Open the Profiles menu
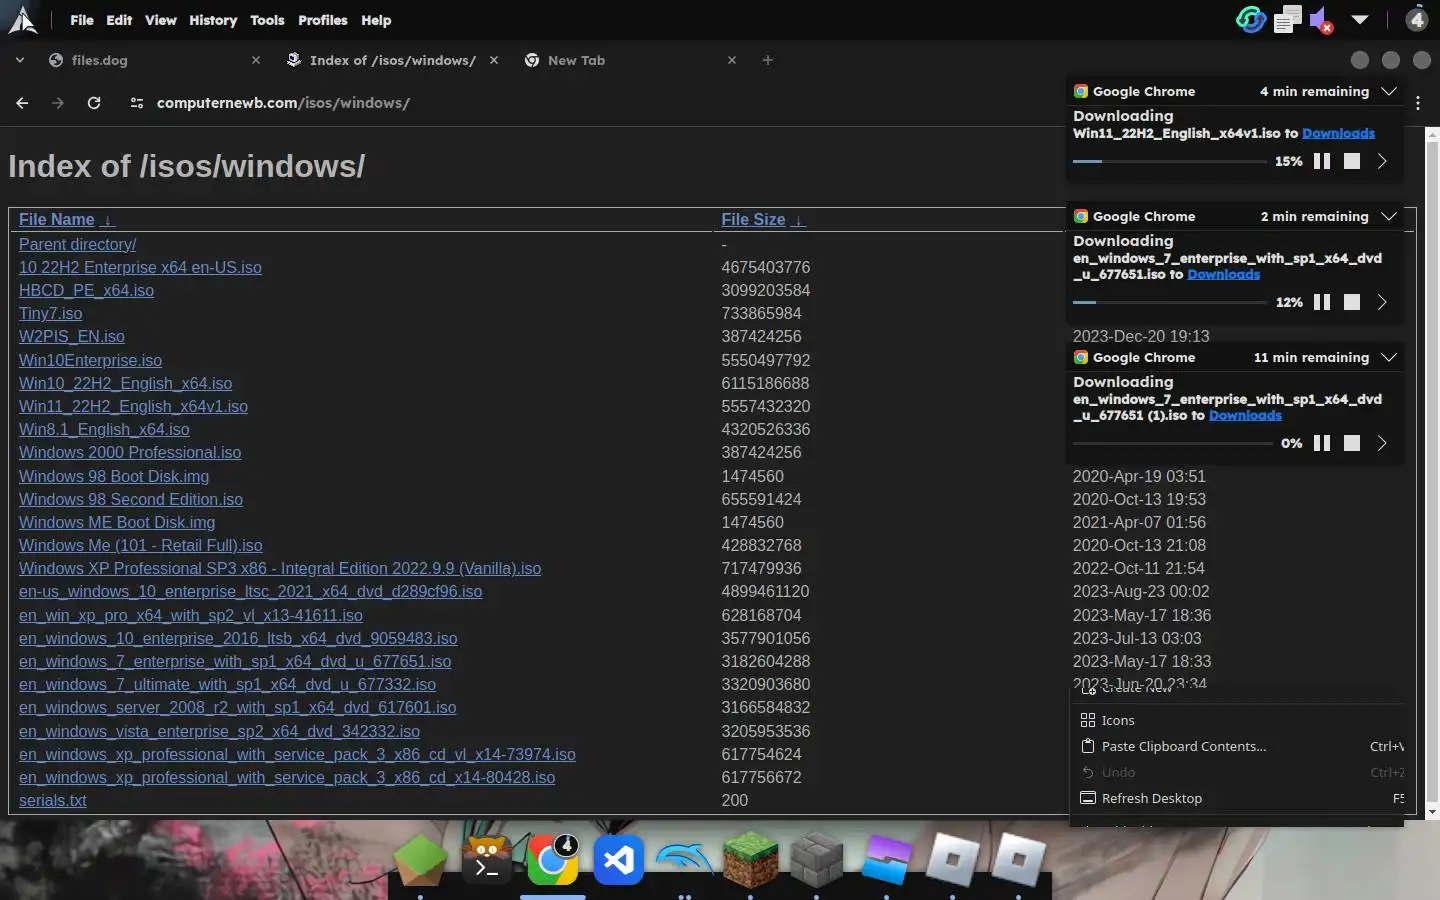This screenshot has height=900, width=1440. click(323, 20)
